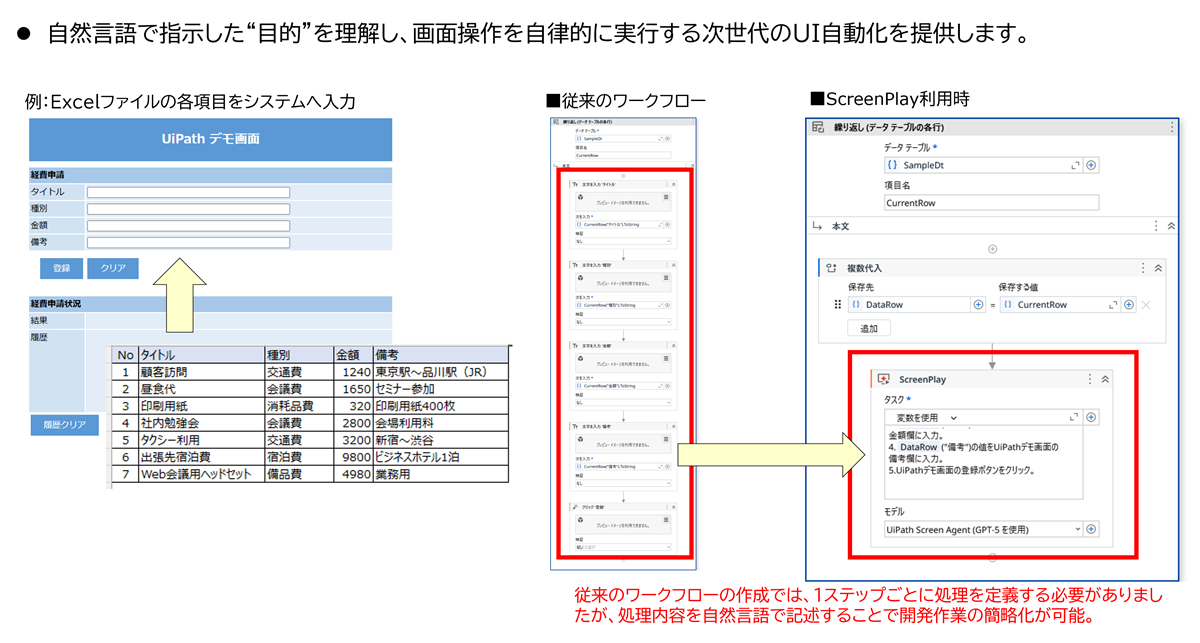Click the 履歴クリア button

65,425
